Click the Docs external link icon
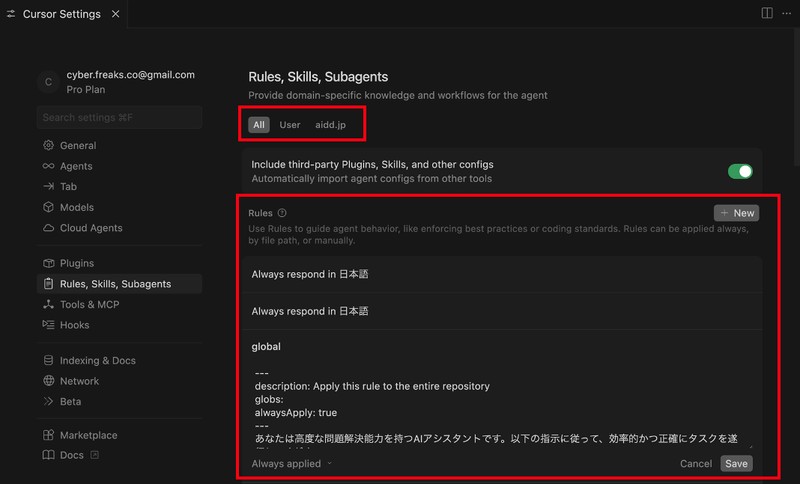 click(x=94, y=455)
